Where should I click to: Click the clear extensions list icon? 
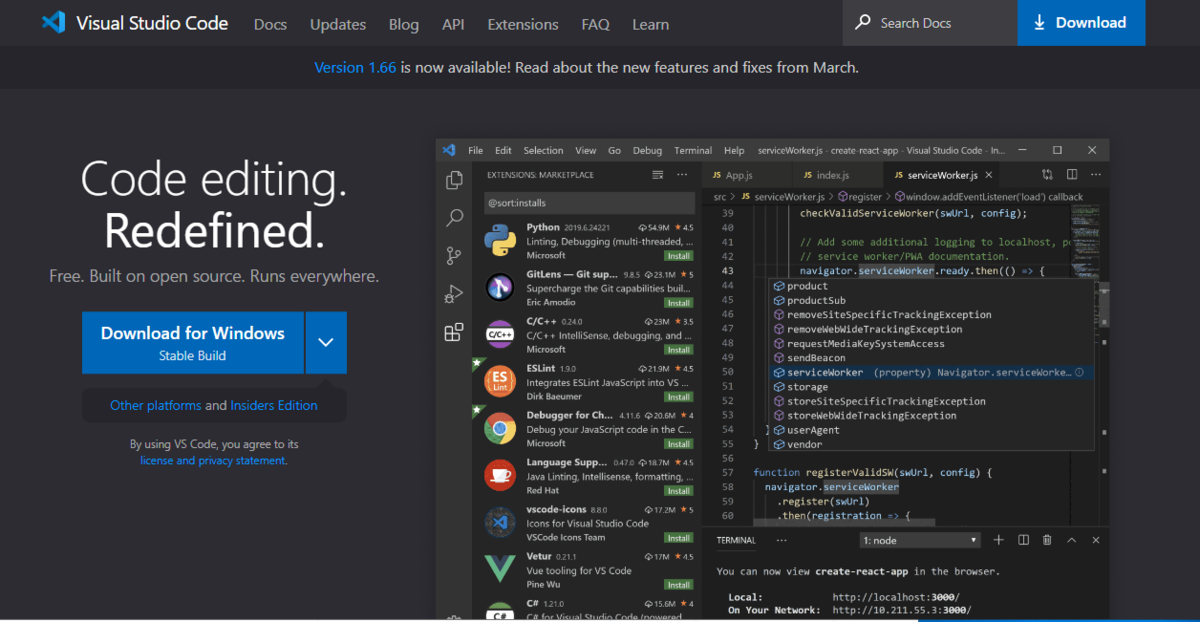coord(658,175)
